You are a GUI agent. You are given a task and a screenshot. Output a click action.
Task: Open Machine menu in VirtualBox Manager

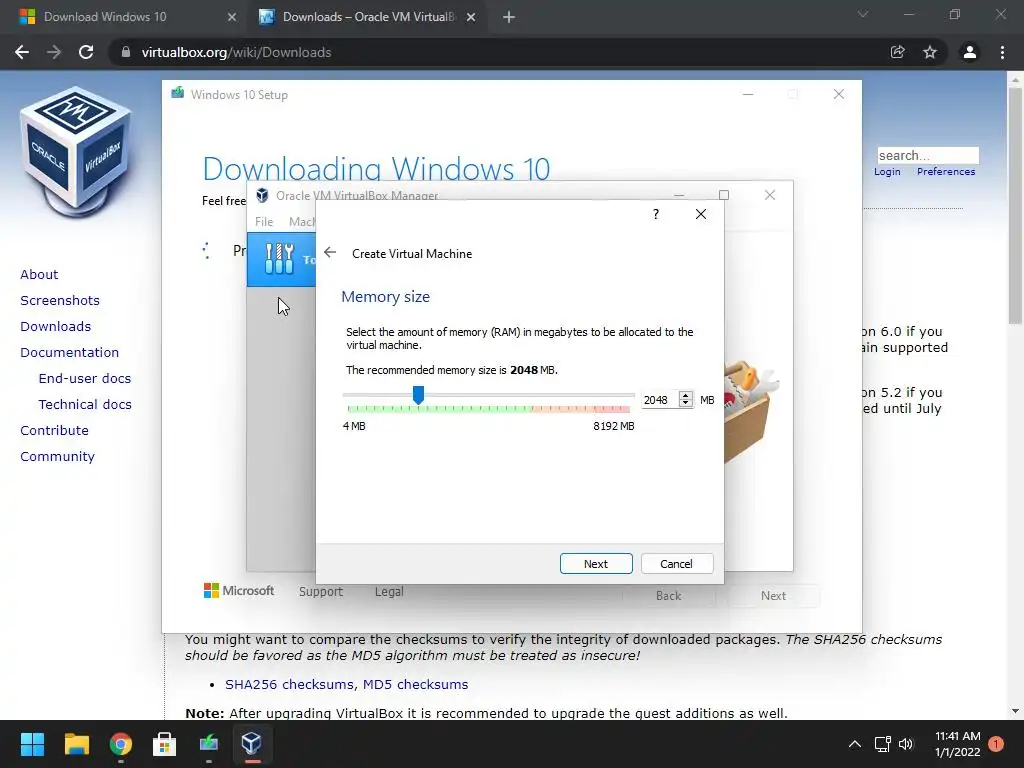(302, 221)
